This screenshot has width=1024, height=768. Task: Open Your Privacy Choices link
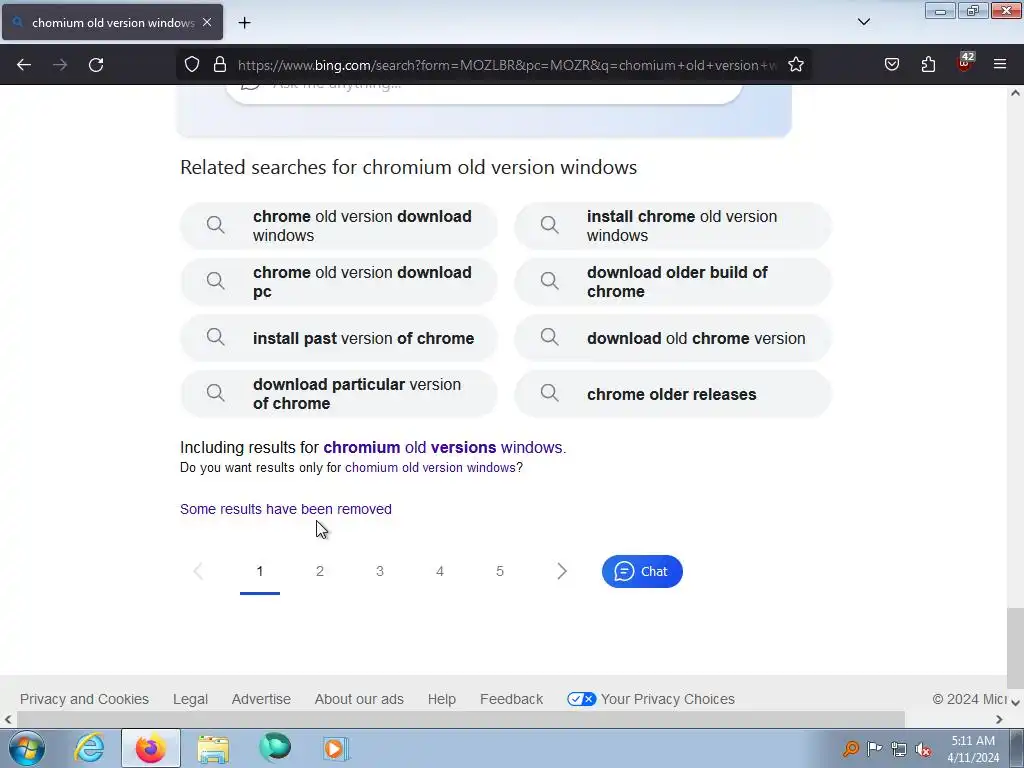651,699
